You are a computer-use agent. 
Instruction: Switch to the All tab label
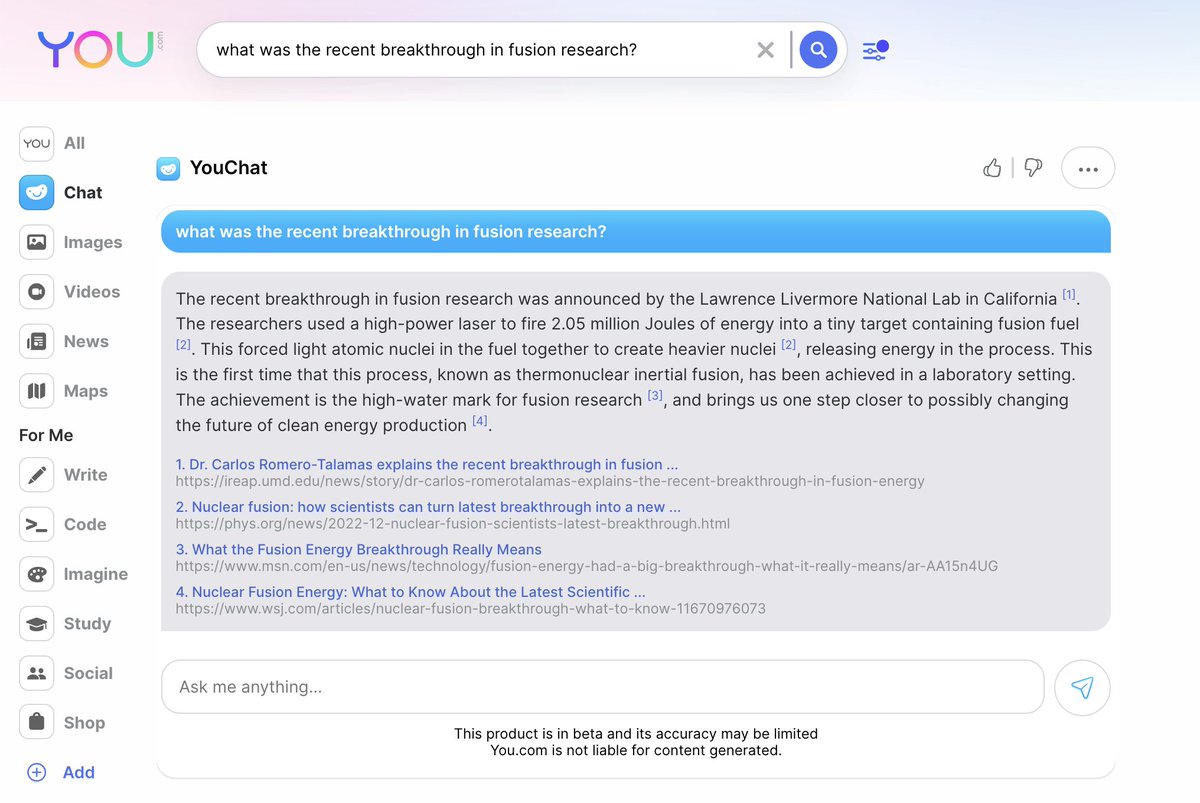pos(75,143)
